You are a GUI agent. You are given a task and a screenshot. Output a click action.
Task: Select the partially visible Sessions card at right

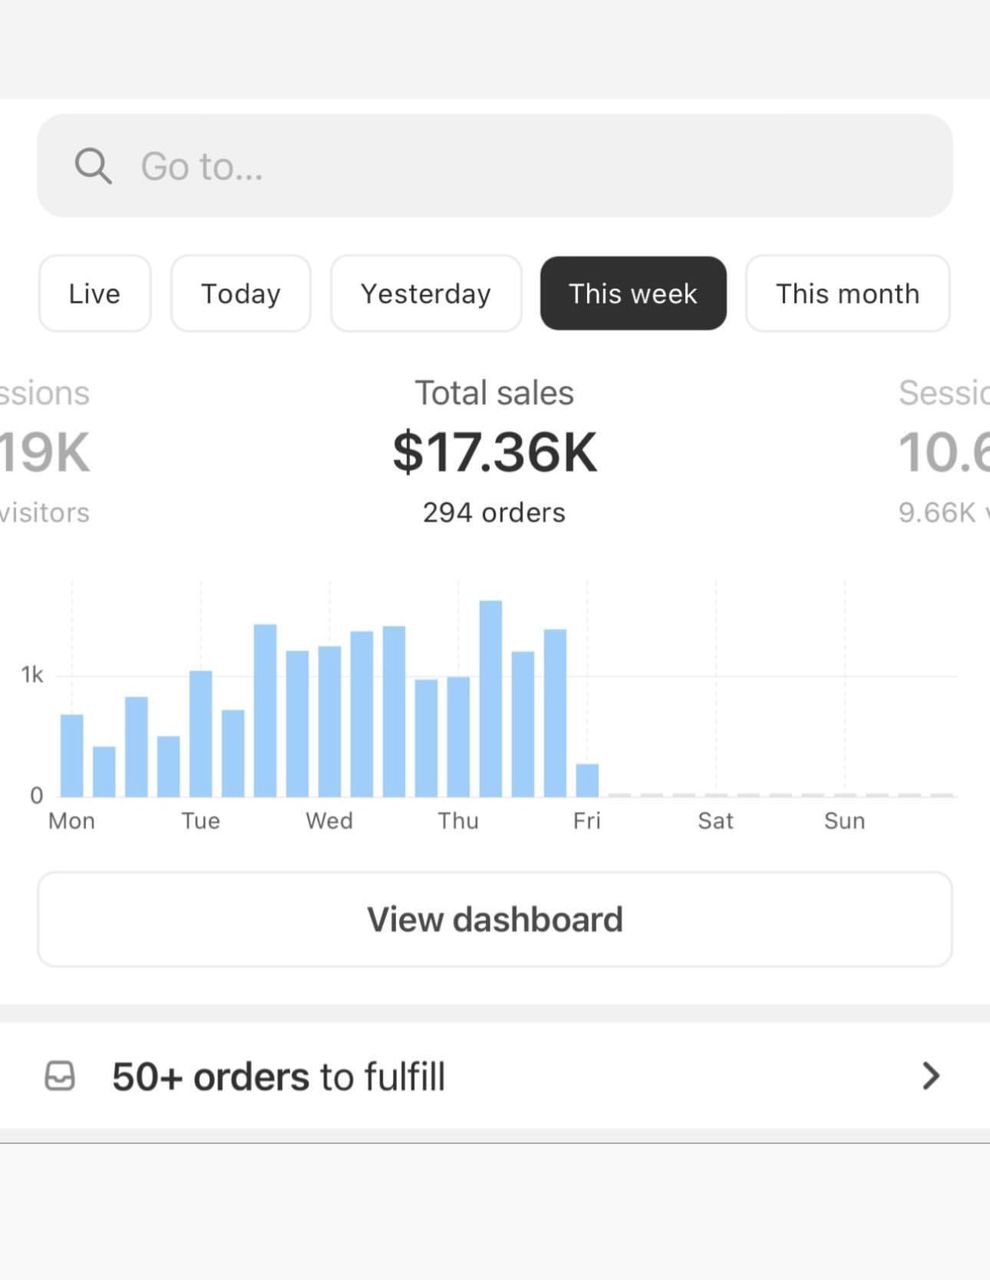942,450
